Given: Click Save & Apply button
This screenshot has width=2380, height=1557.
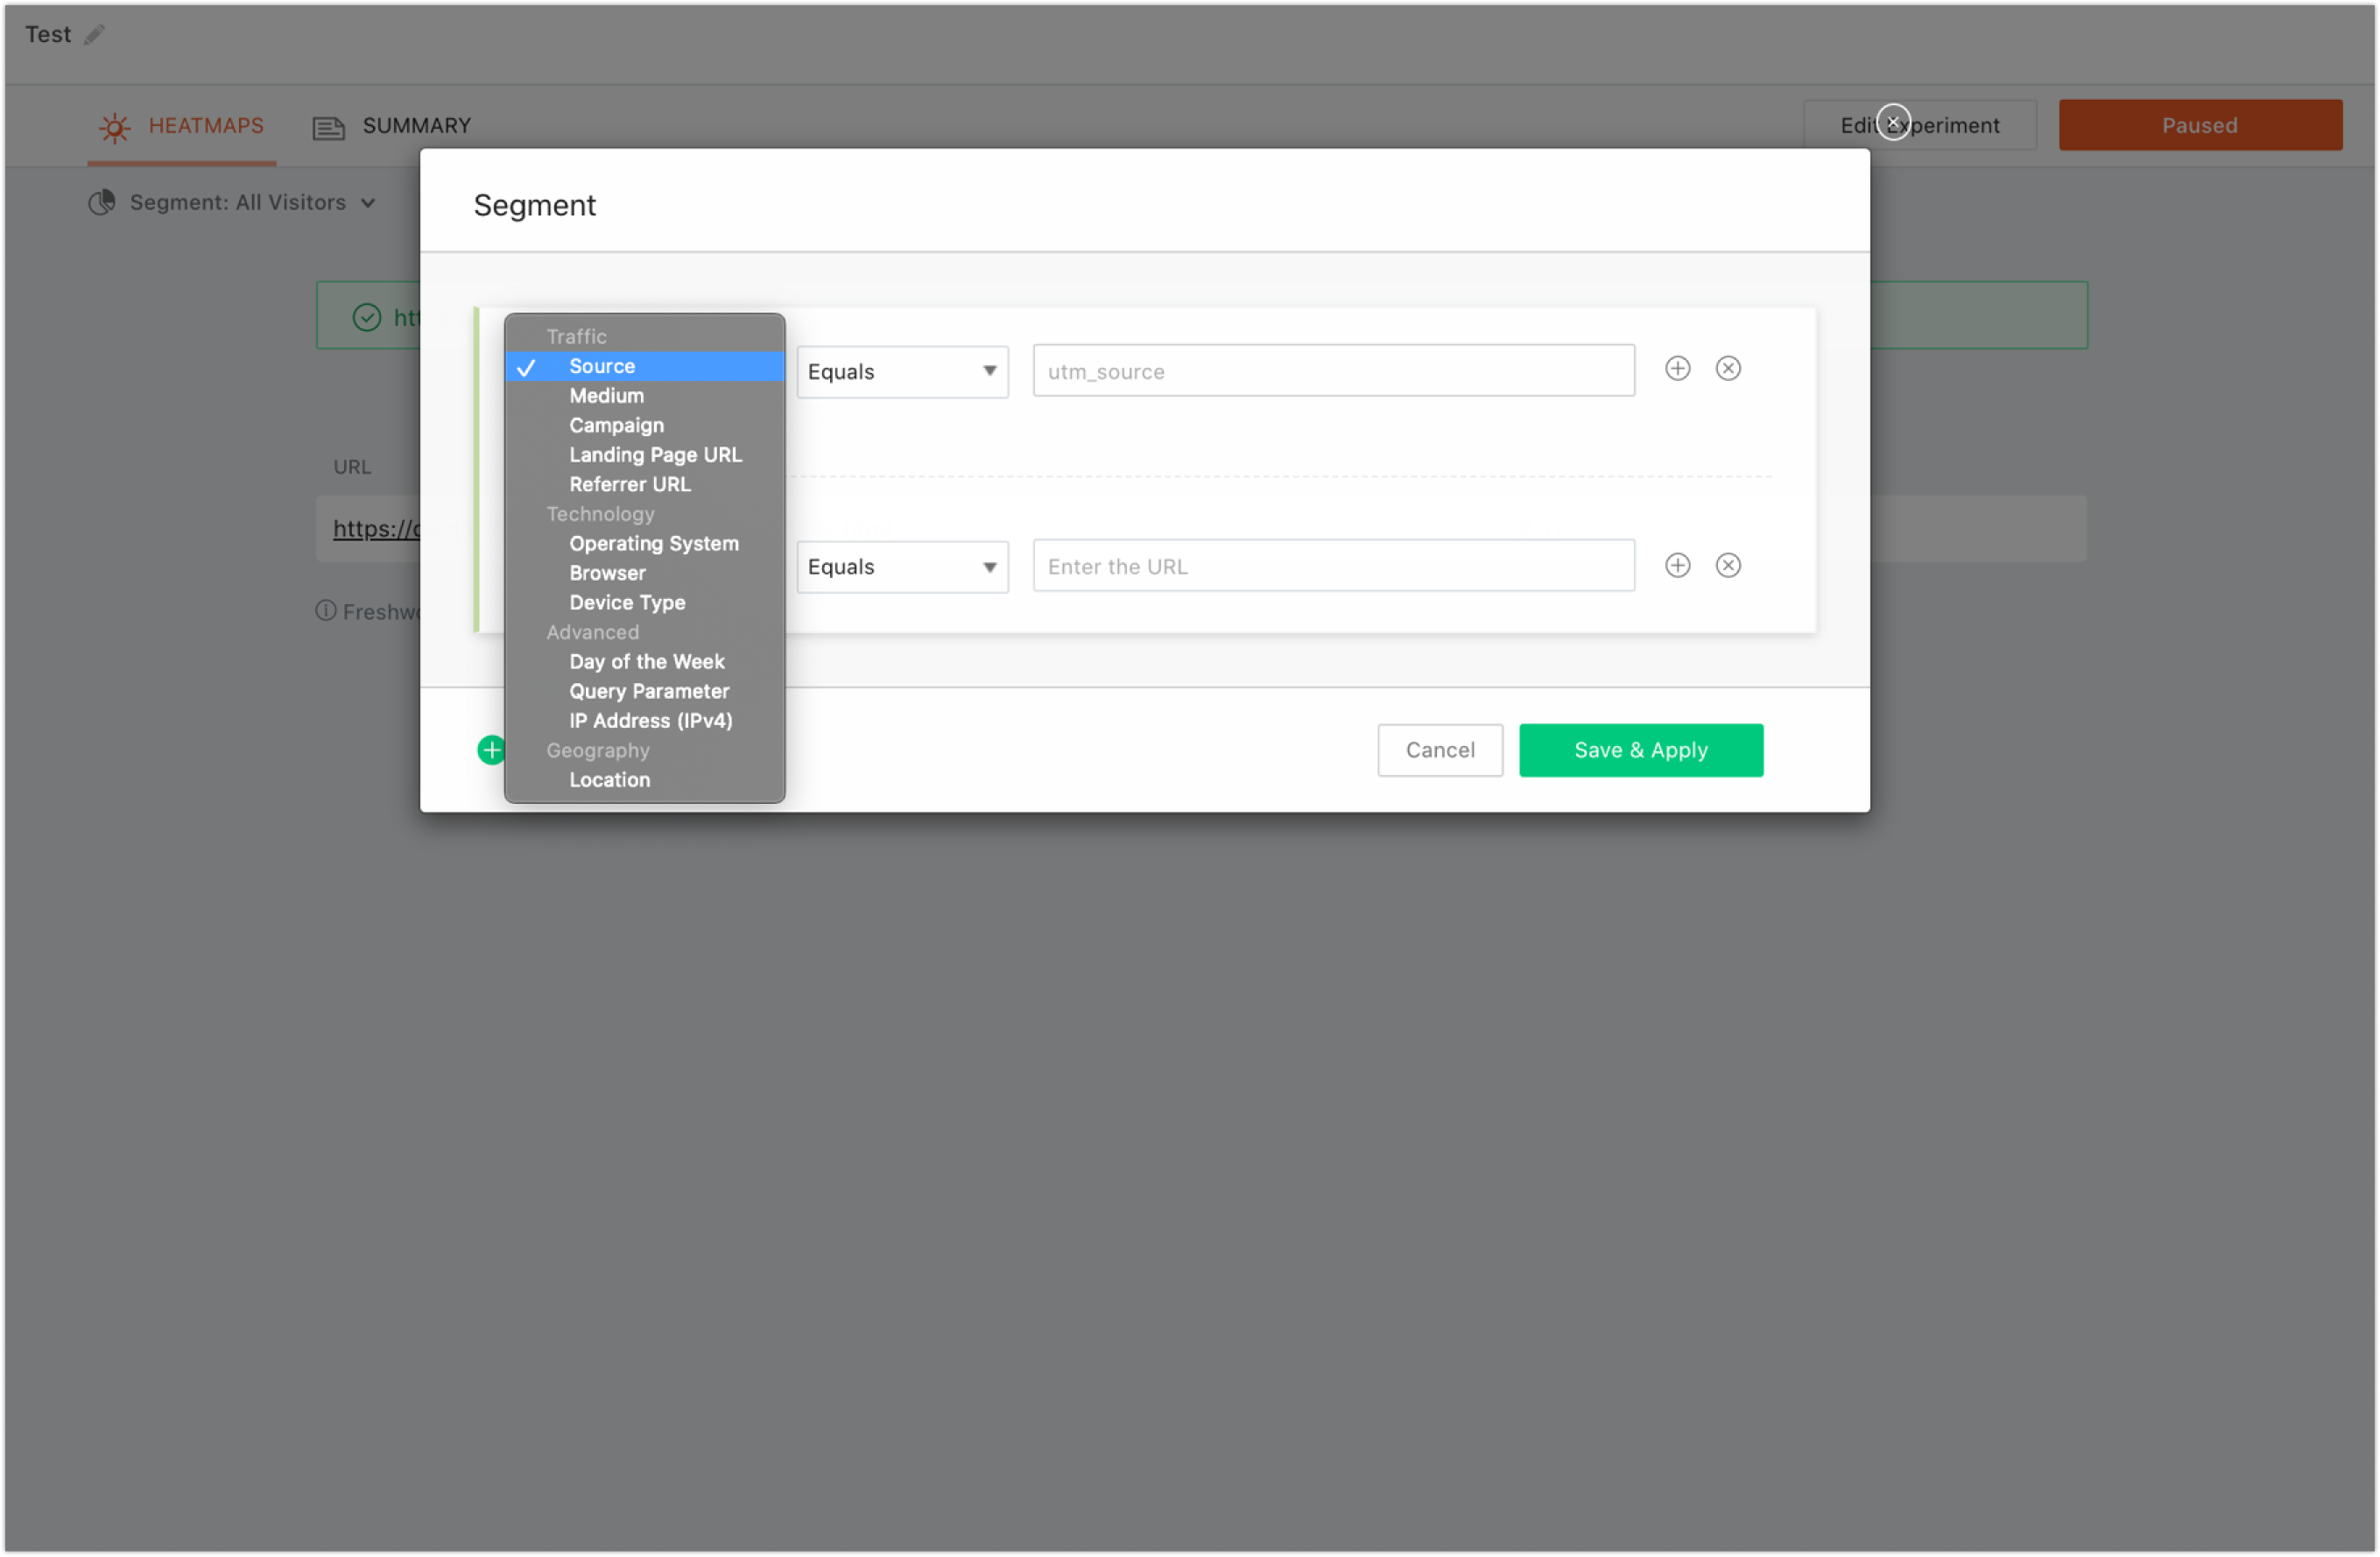Looking at the screenshot, I should point(1640,750).
